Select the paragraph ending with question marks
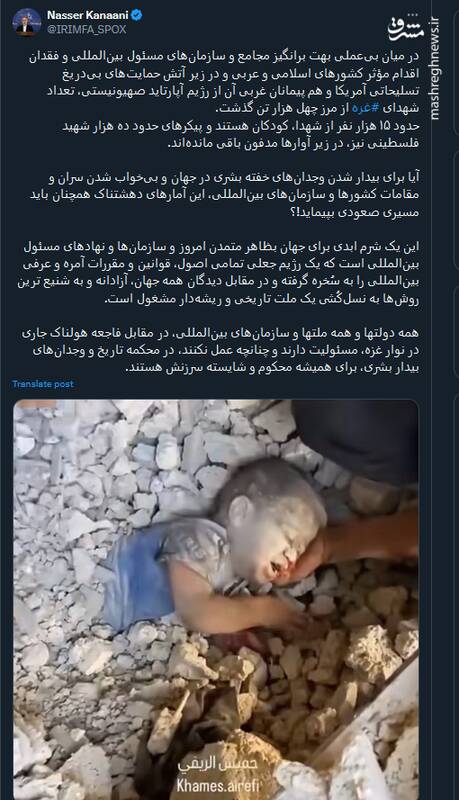Image resolution: width=459 pixels, height=800 pixels. [224, 194]
